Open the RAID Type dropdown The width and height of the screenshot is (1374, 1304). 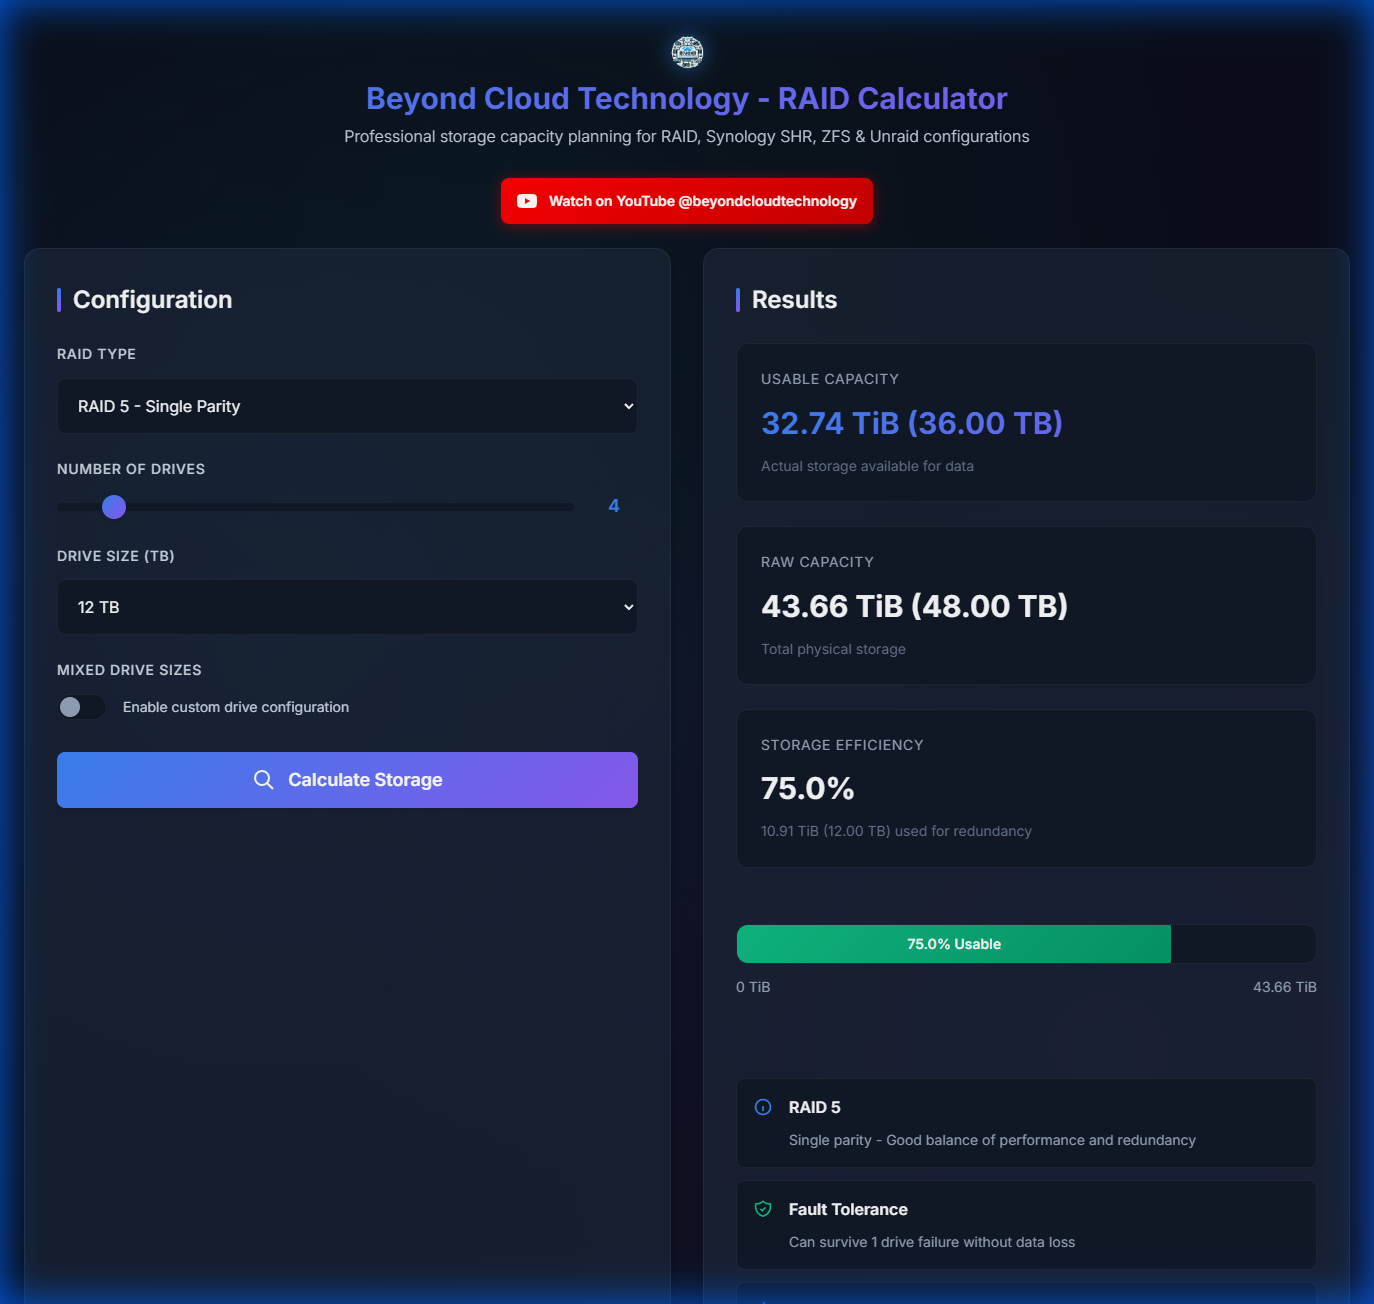point(346,406)
